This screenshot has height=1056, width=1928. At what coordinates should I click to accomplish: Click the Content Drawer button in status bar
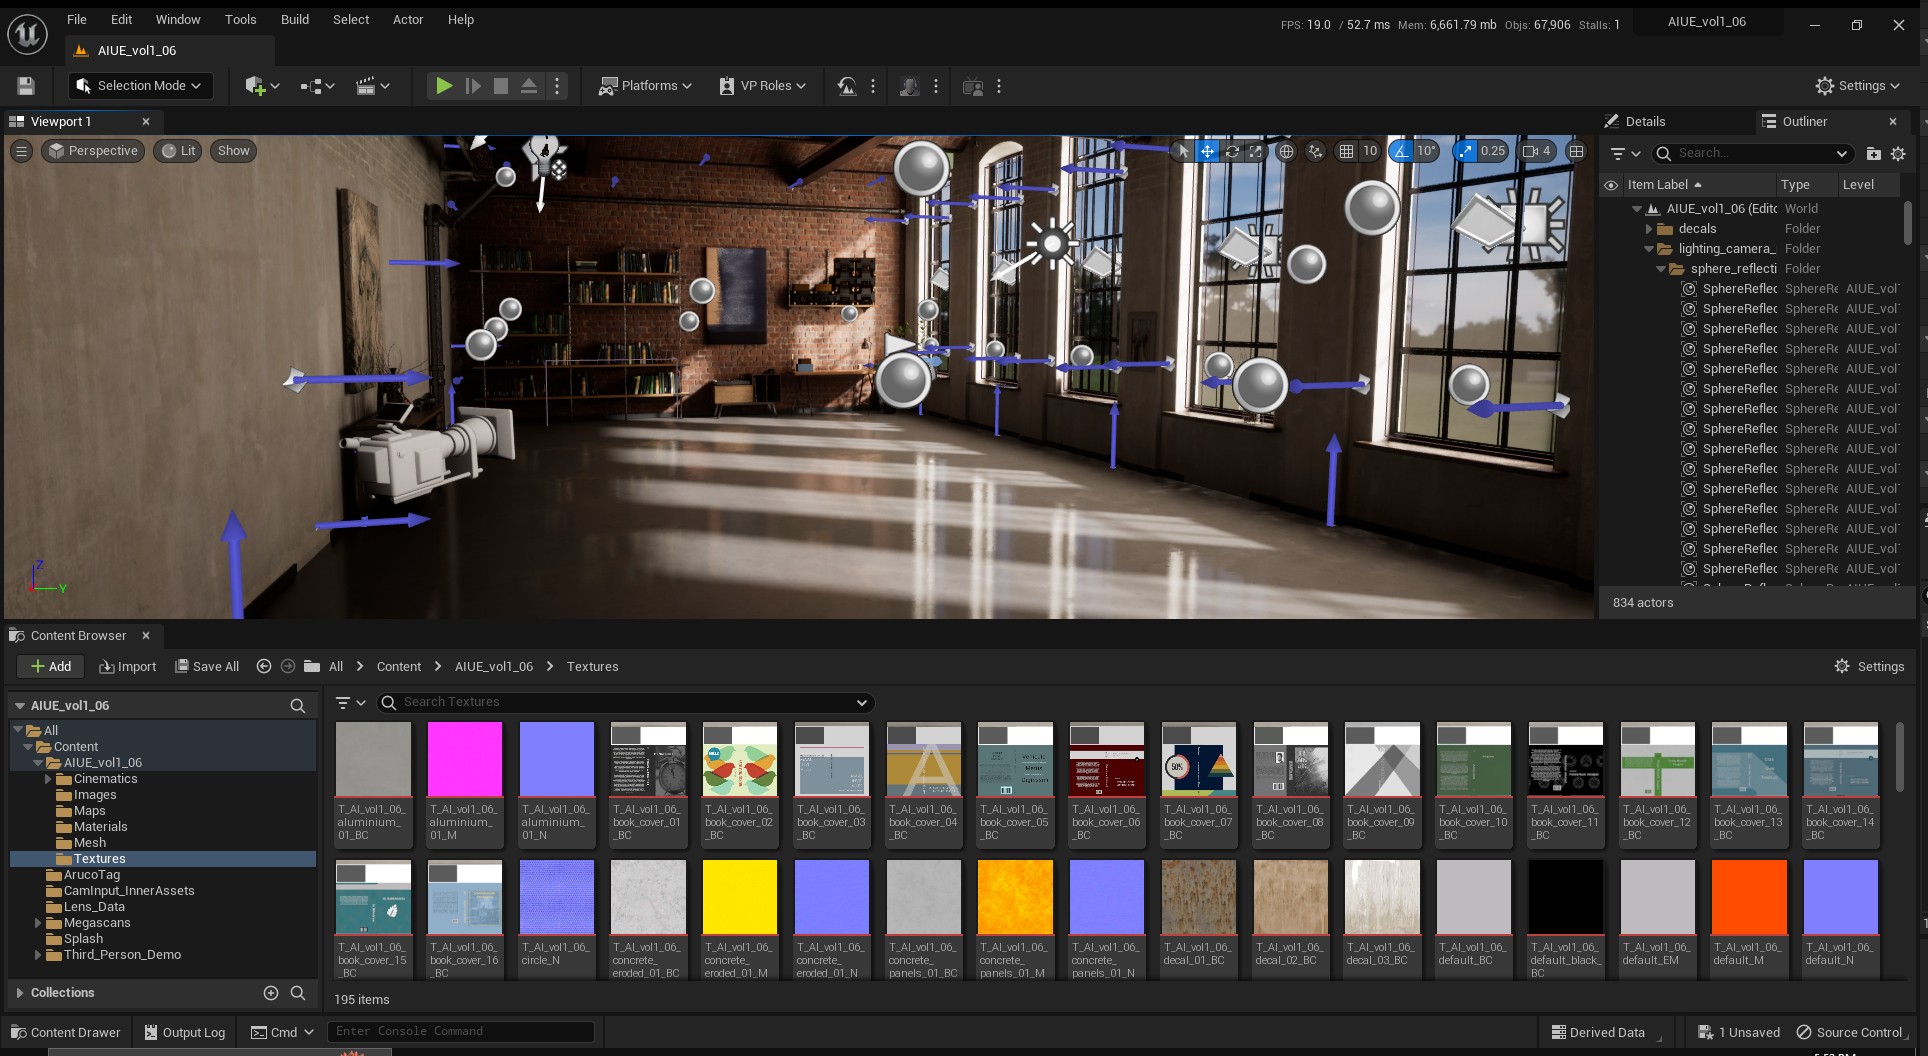point(65,1032)
